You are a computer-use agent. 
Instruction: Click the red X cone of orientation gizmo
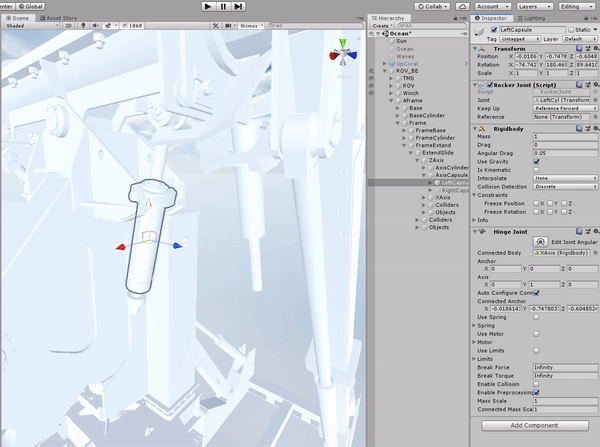click(x=334, y=56)
